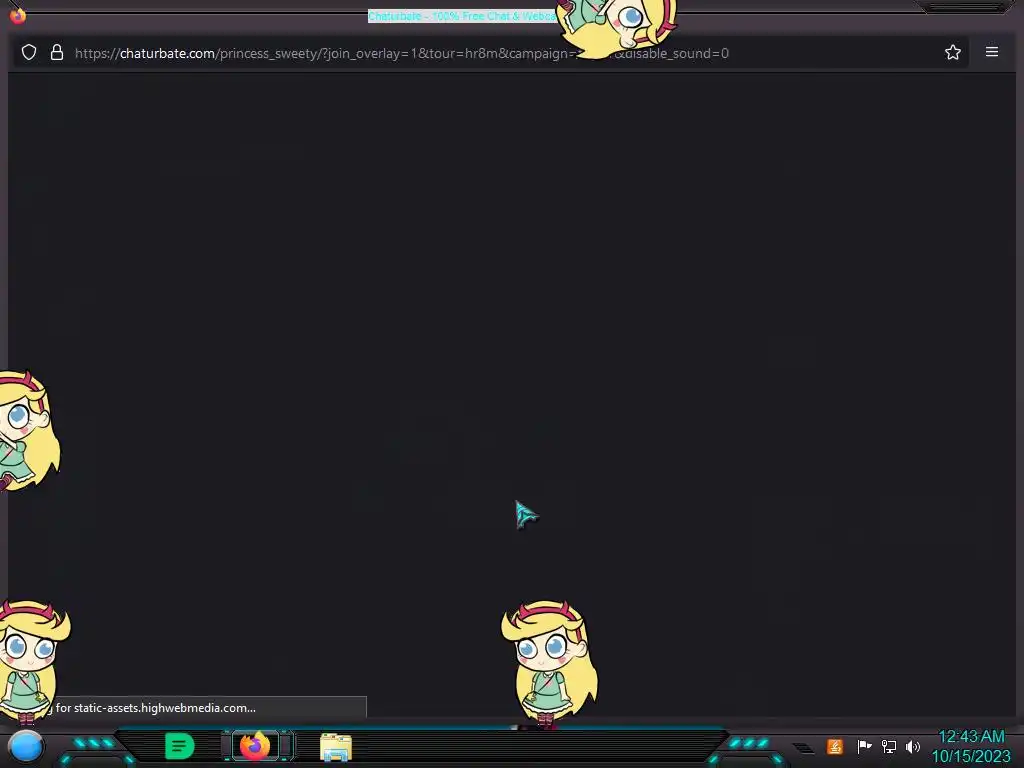Click the Firefox logo in the title bar

pyautogui.click(x=18, y=15)
